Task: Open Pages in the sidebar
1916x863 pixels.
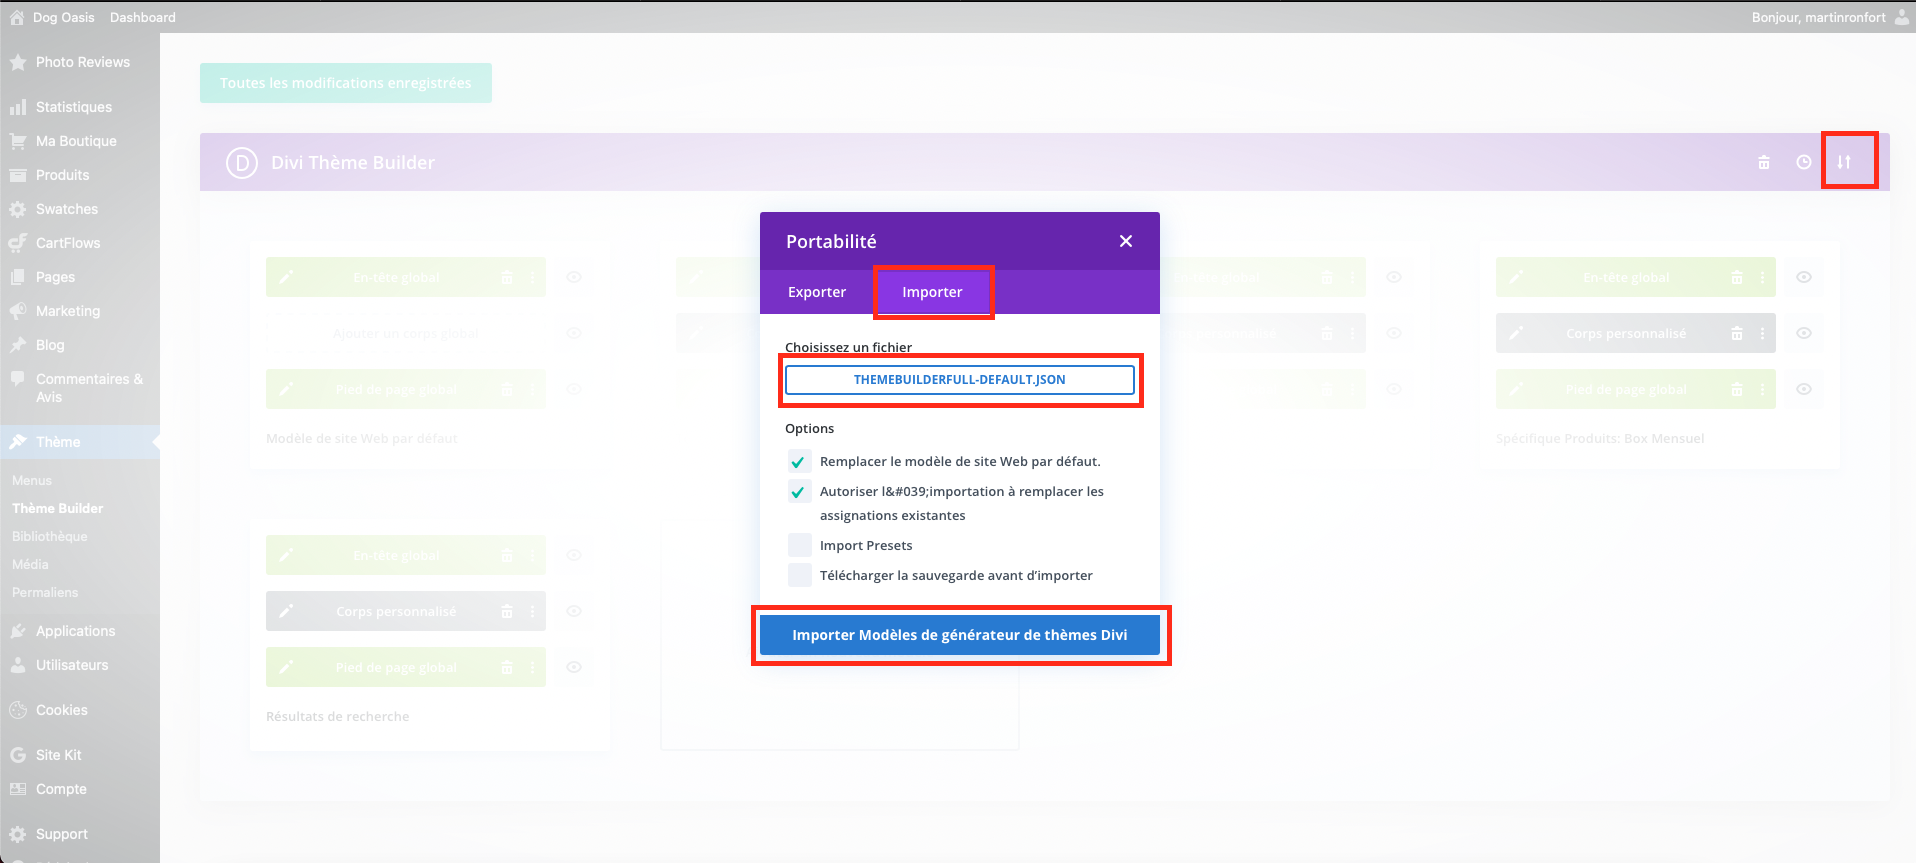Action: pyautogui.click(x=55, y=277)
